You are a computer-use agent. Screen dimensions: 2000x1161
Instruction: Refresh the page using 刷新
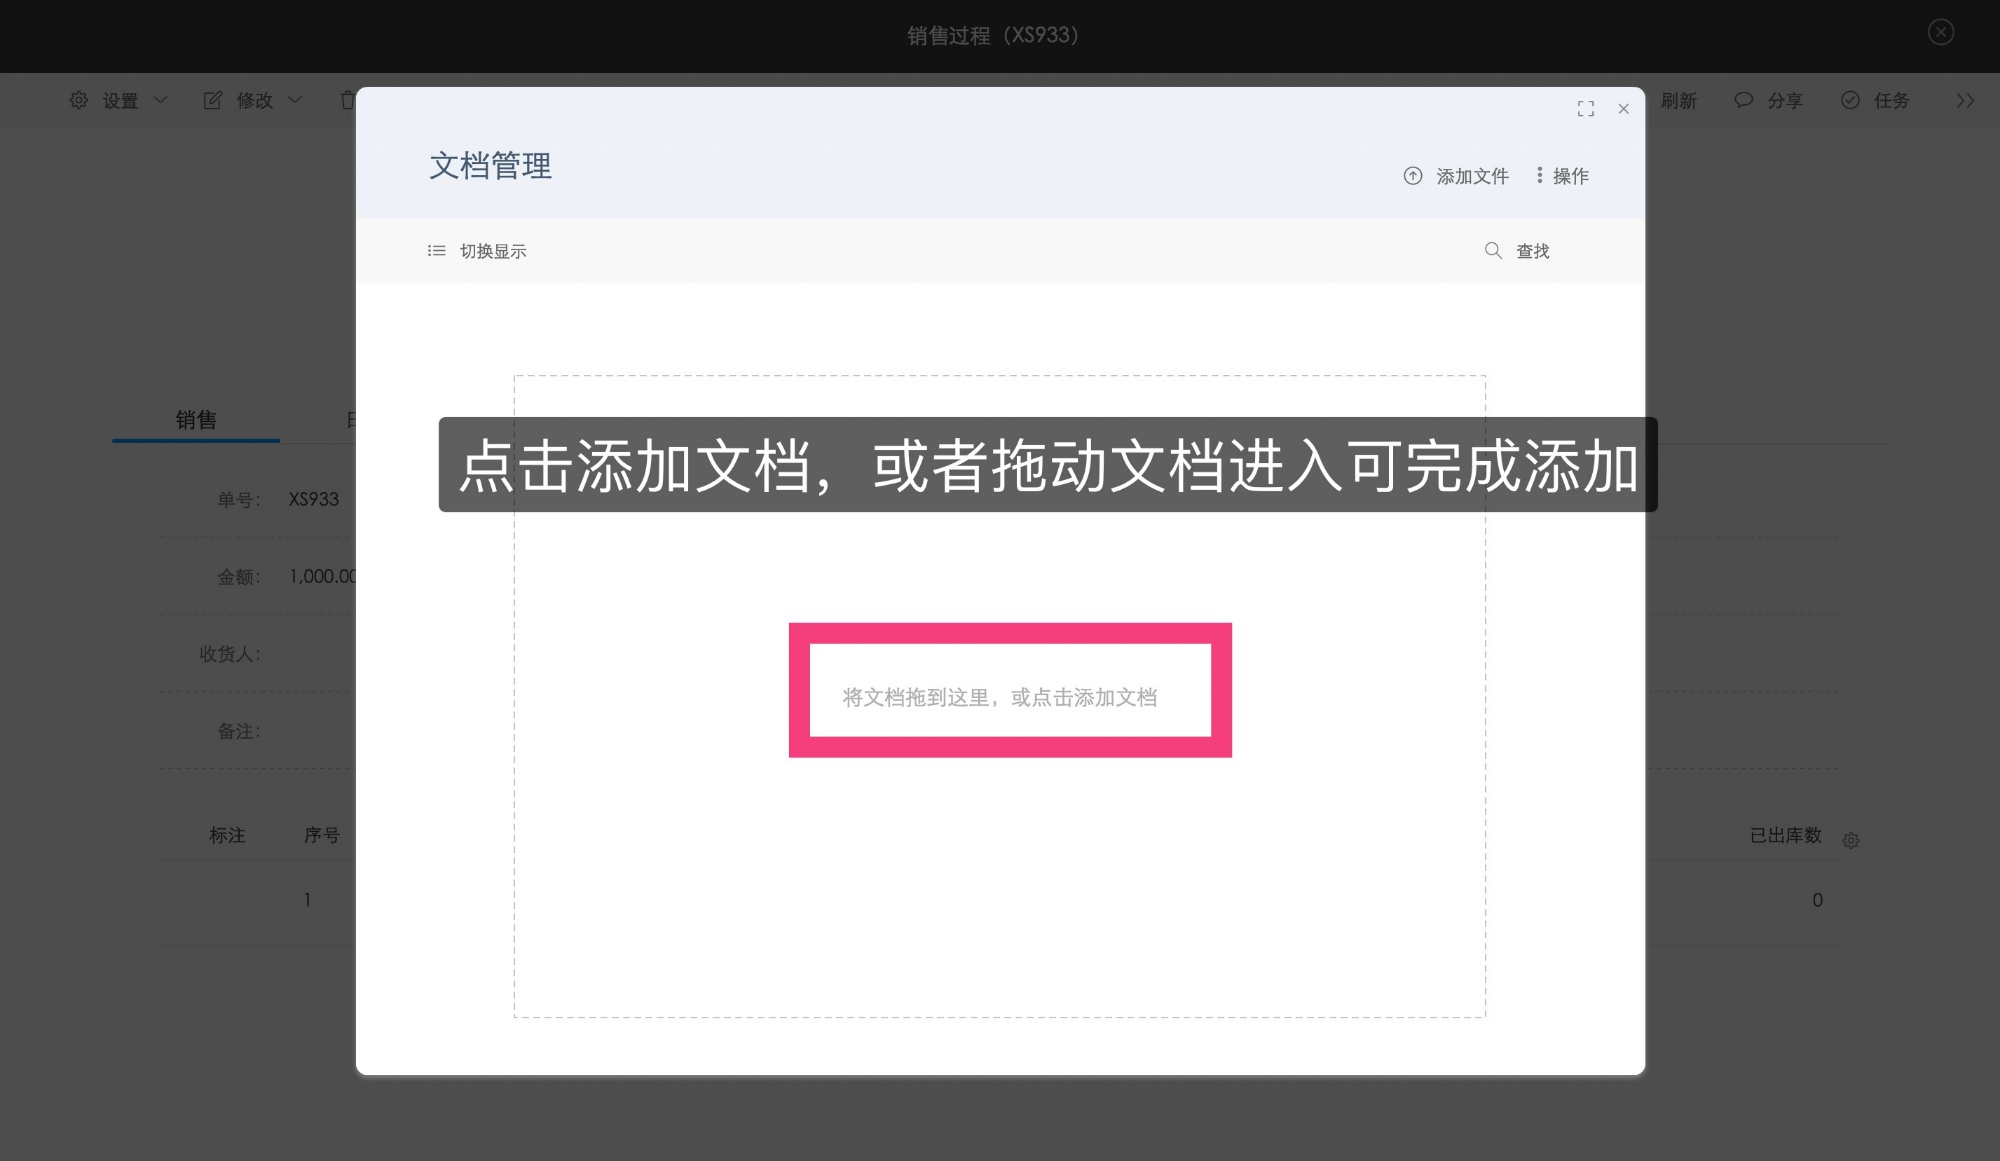tap(1681, 100)
